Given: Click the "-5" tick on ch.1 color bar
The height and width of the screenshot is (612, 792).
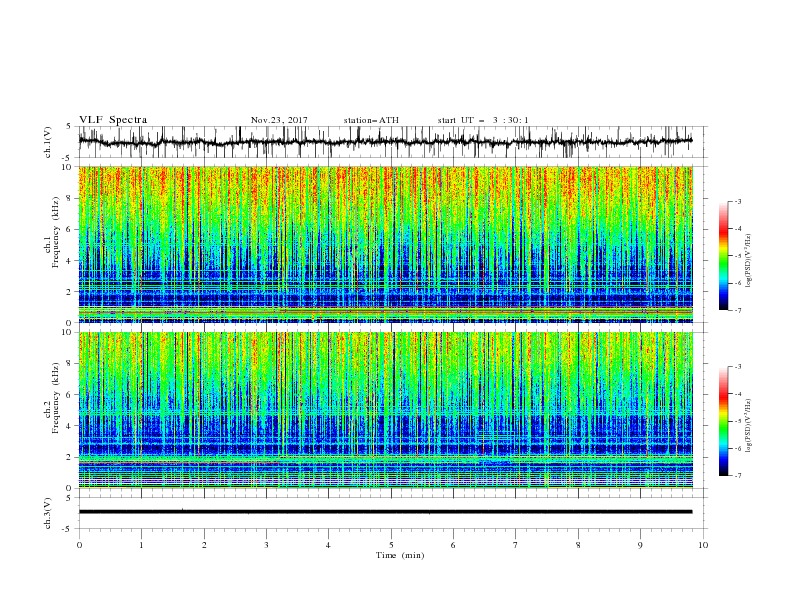Looking at the screenshot, I should coord(737,256).
